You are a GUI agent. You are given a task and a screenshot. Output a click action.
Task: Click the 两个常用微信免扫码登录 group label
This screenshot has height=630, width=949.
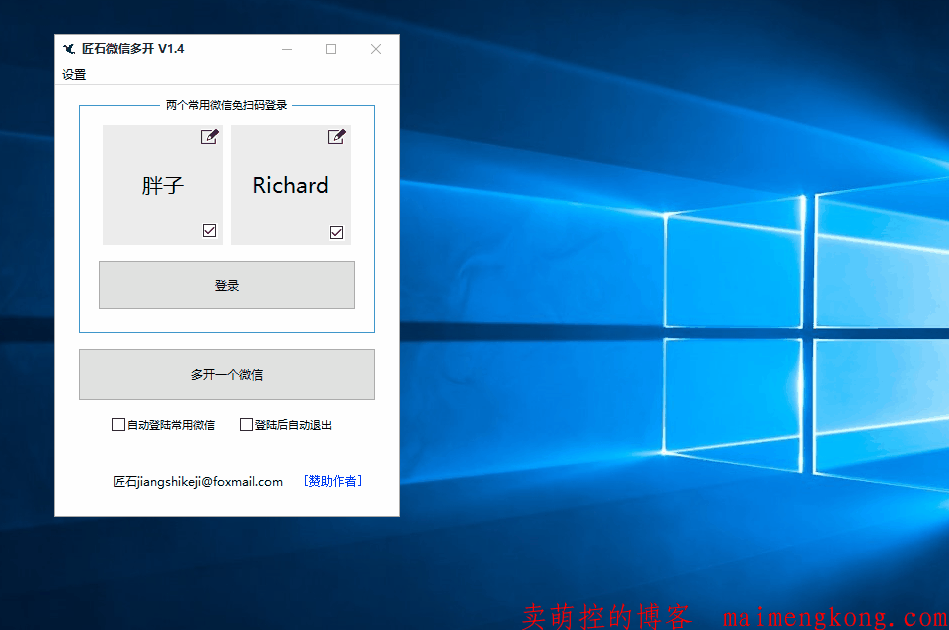click(x=227, y=105)
